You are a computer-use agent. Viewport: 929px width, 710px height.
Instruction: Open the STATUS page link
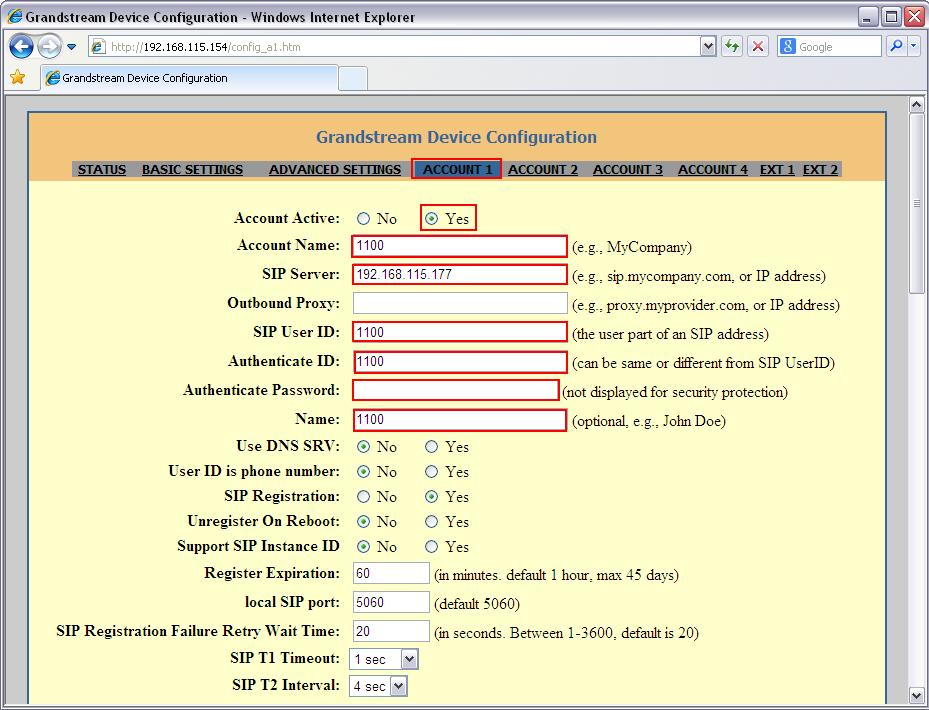(102, 169)
